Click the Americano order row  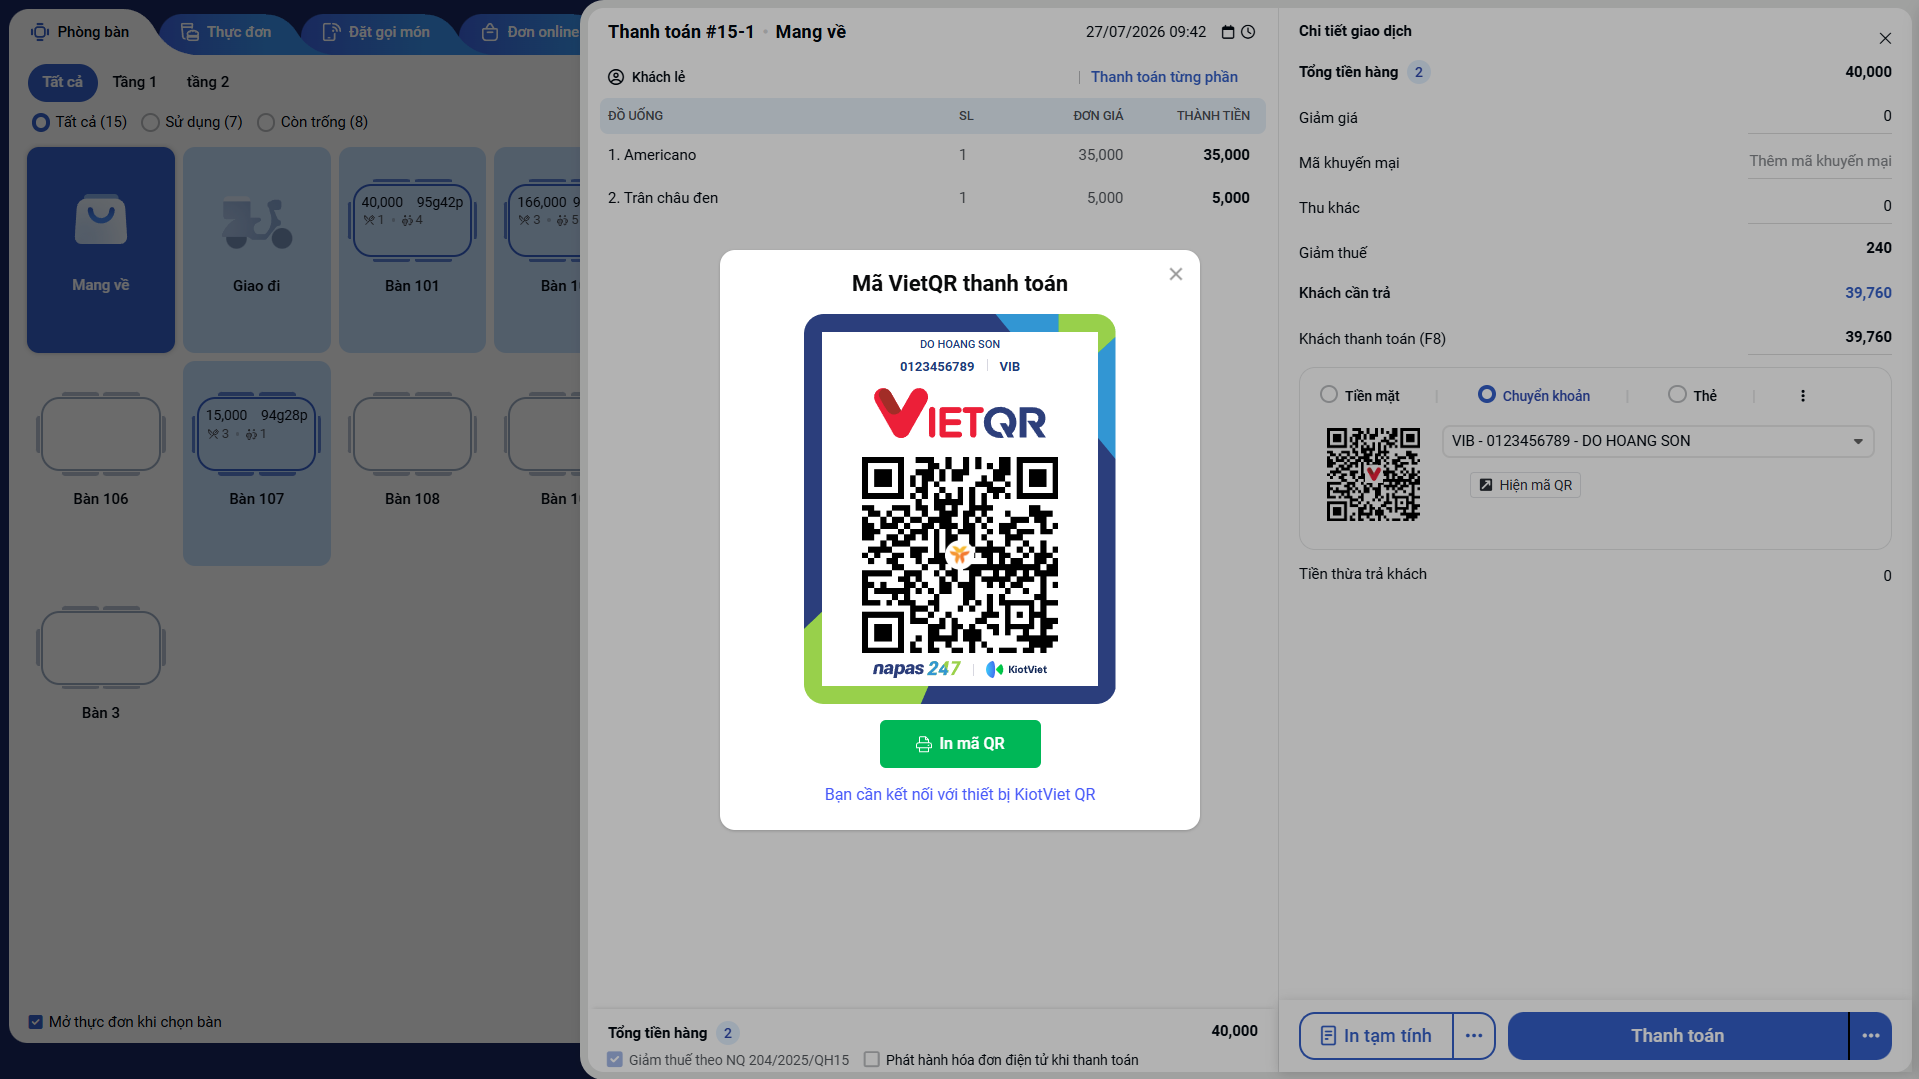click(932, 155)
